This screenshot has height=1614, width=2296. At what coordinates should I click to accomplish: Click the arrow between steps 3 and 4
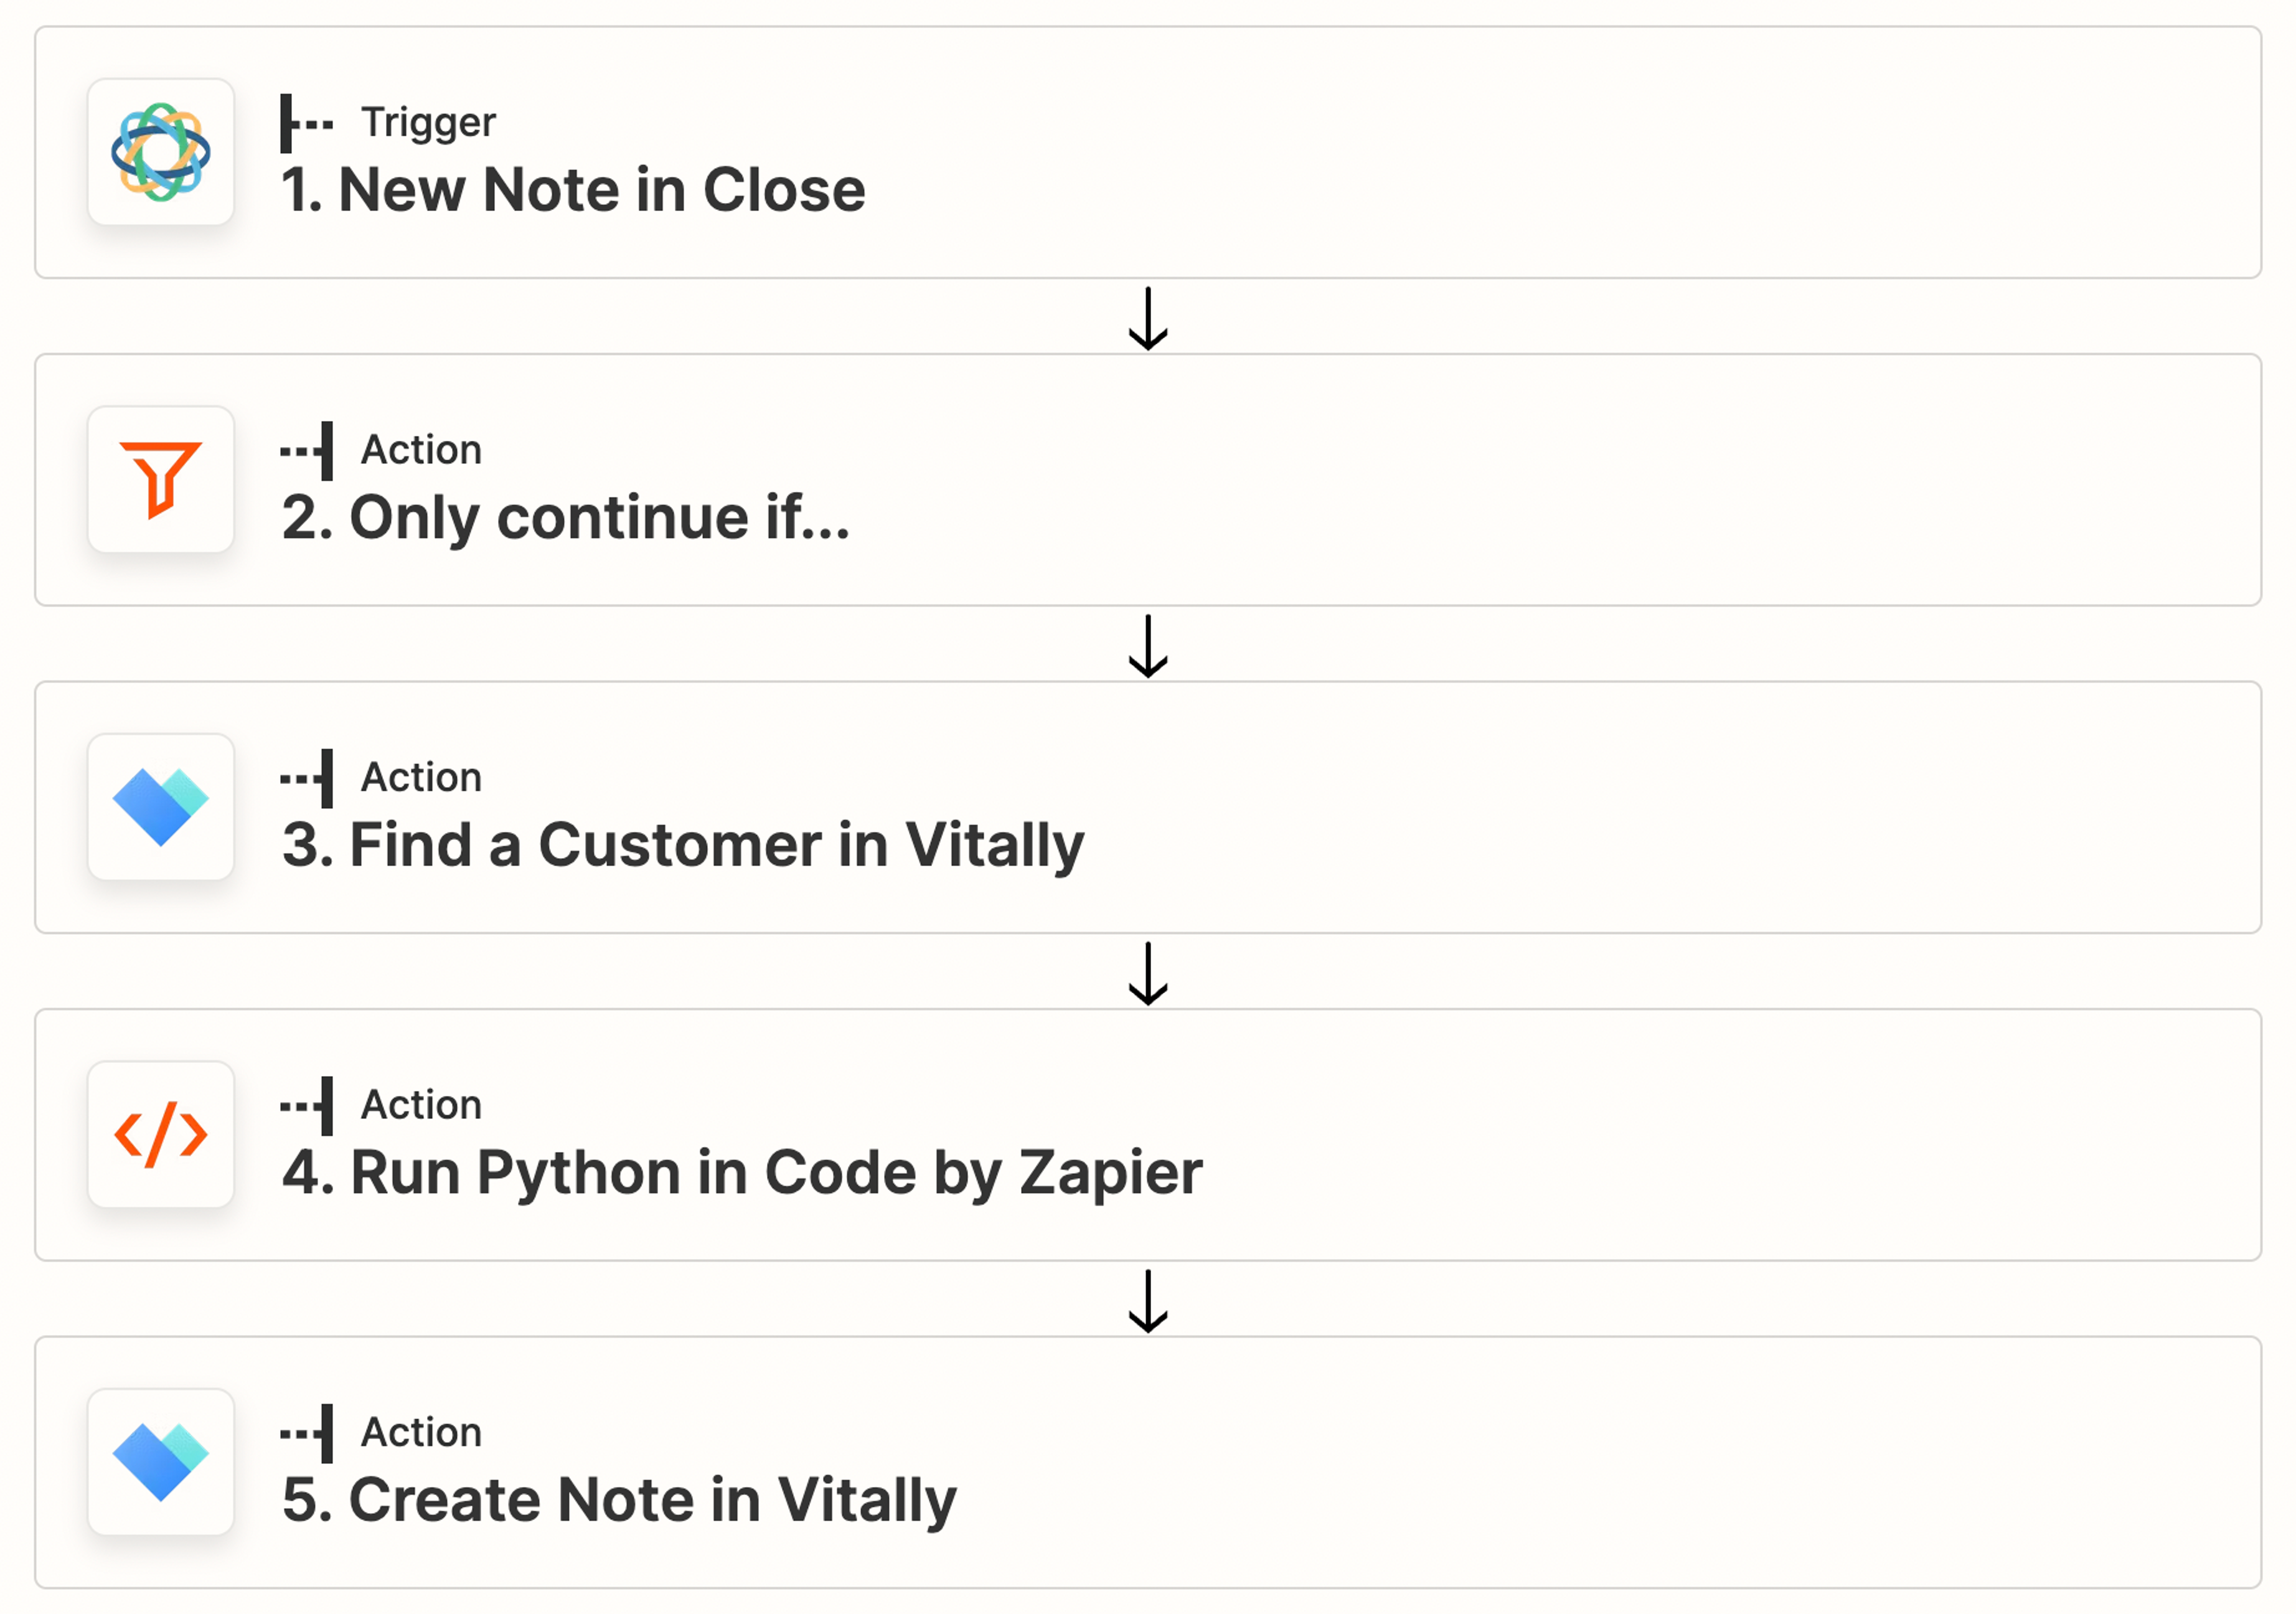click(1148, 973)
